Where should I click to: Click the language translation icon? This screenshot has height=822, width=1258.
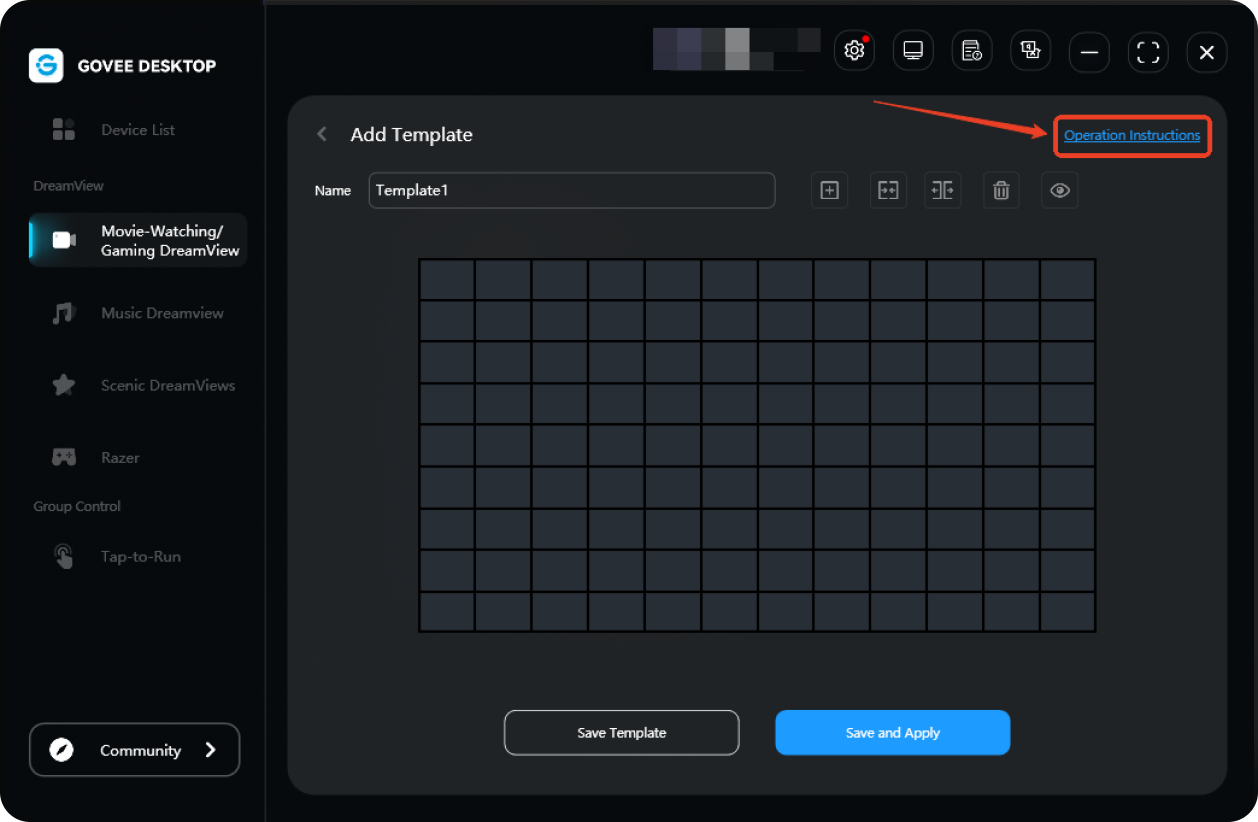1030,51
